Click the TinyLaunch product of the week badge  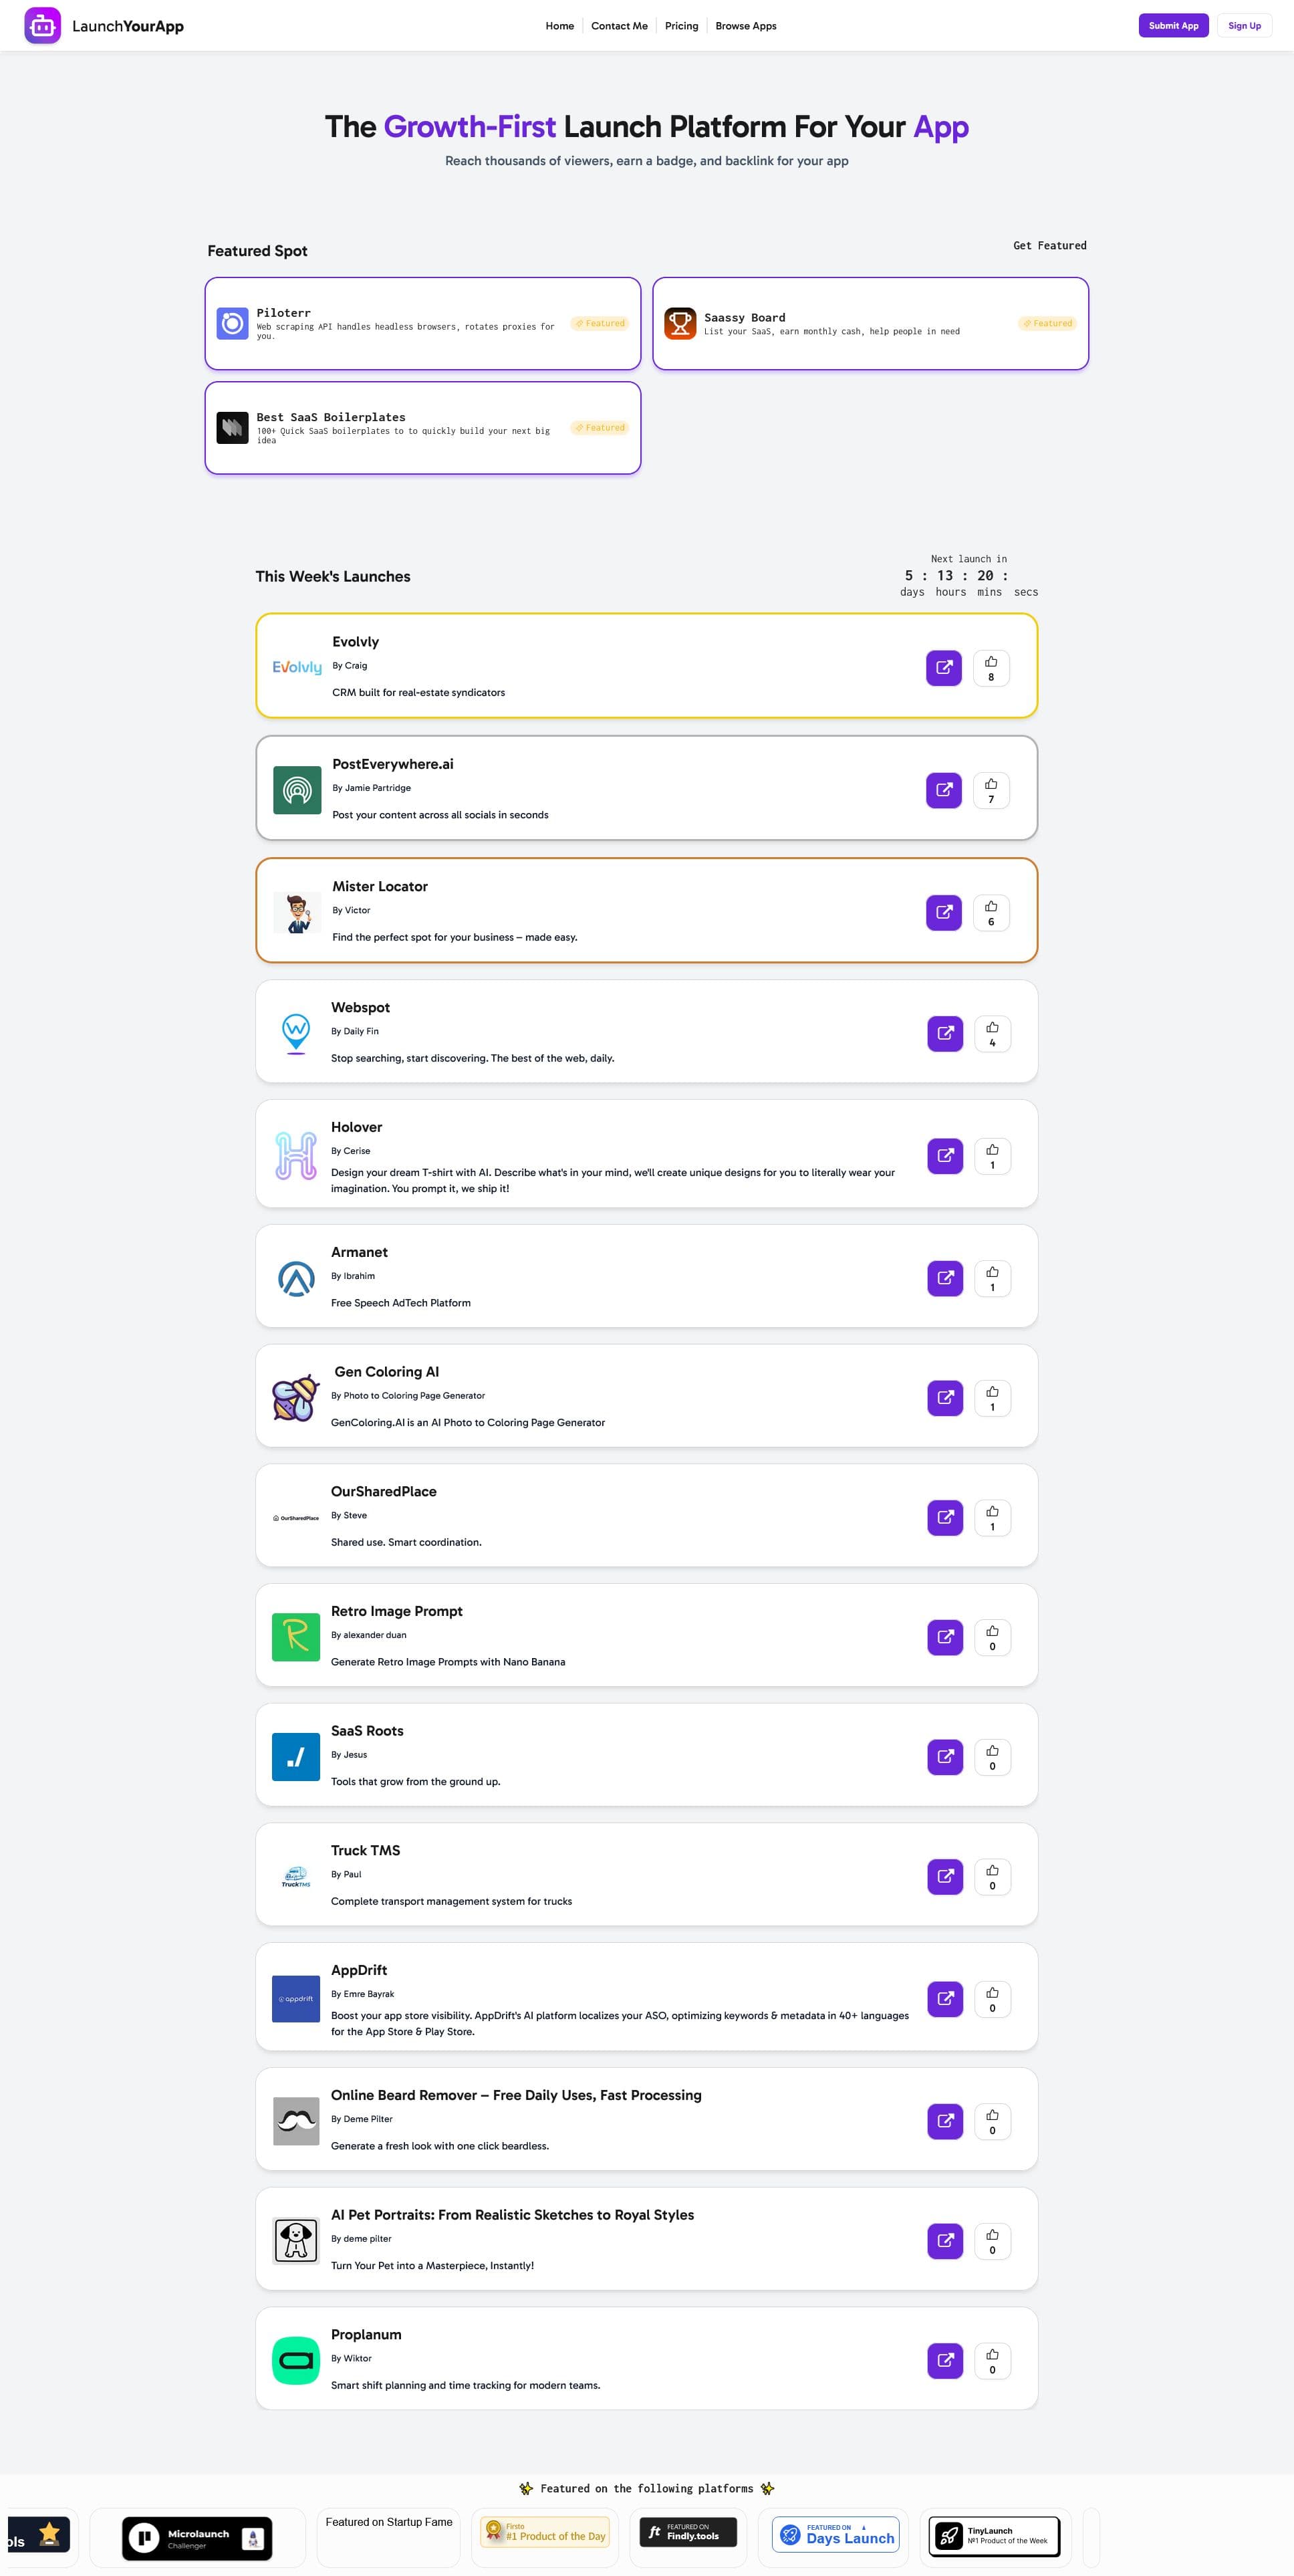point(996,2535)
